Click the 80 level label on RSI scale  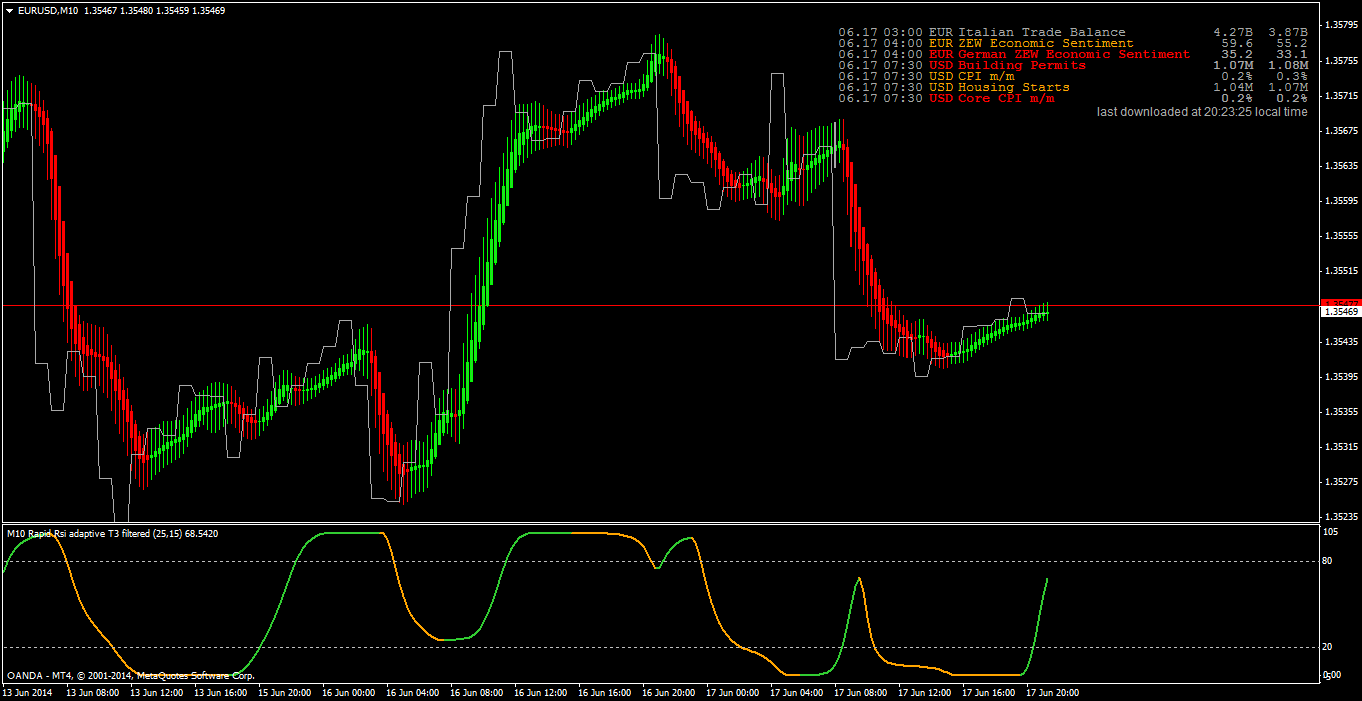pos(1329,561)
